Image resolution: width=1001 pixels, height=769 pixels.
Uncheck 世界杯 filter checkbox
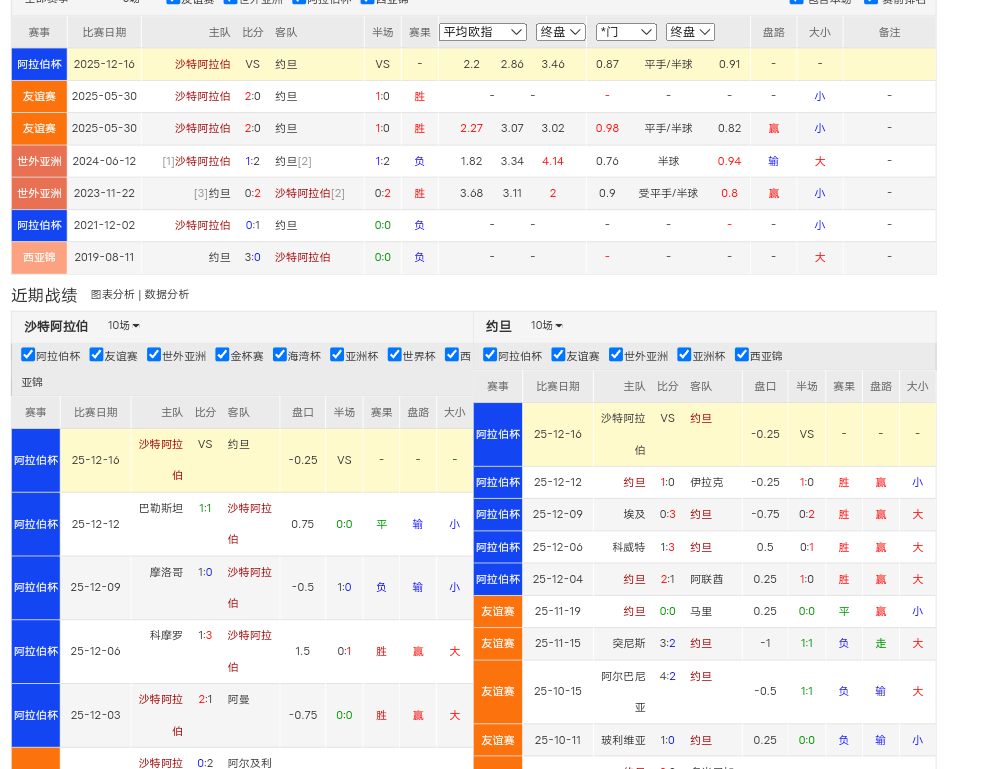click(x=394, y=355)
